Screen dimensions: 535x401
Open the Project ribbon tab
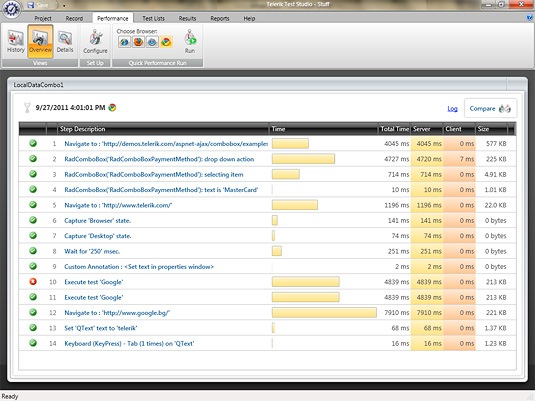pos(43,18)
